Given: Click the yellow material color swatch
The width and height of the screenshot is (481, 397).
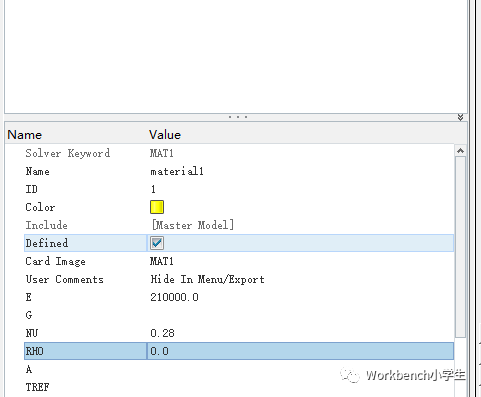Looking at the screenshot, I should pyautogui.click(x=157, y=207).
